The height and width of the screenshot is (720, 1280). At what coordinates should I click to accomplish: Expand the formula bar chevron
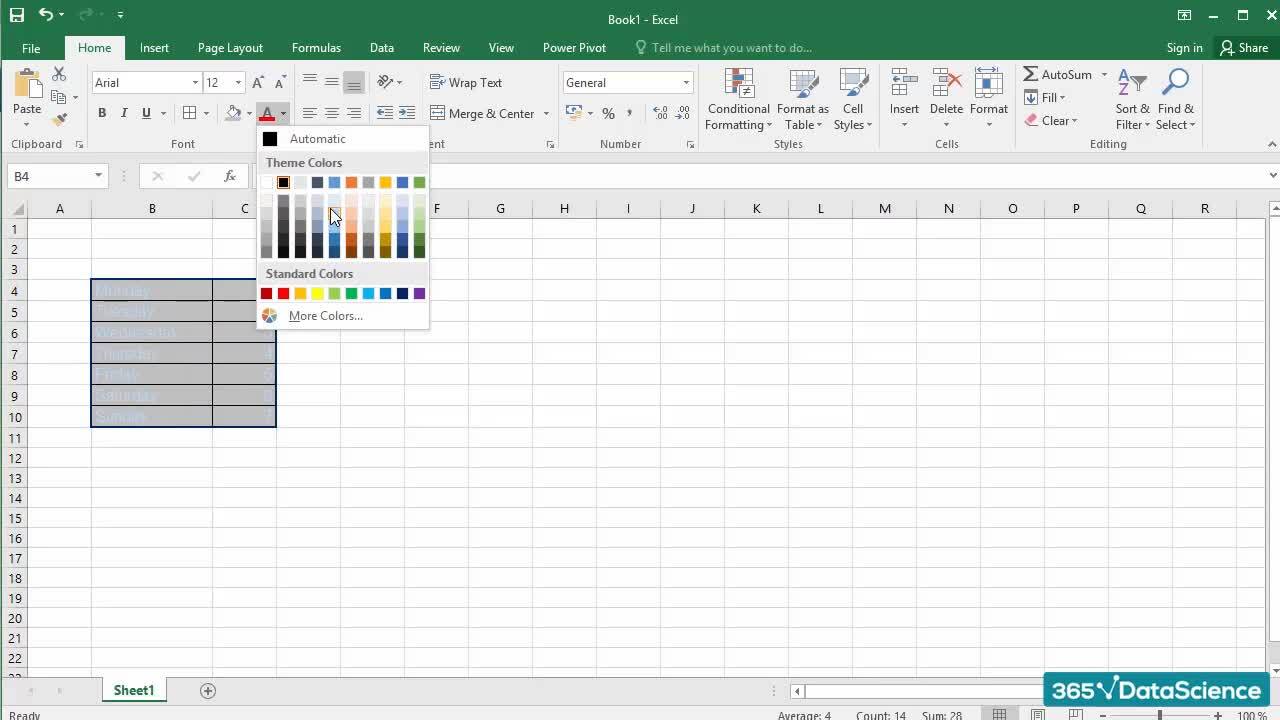click(x=1273, y=176)
